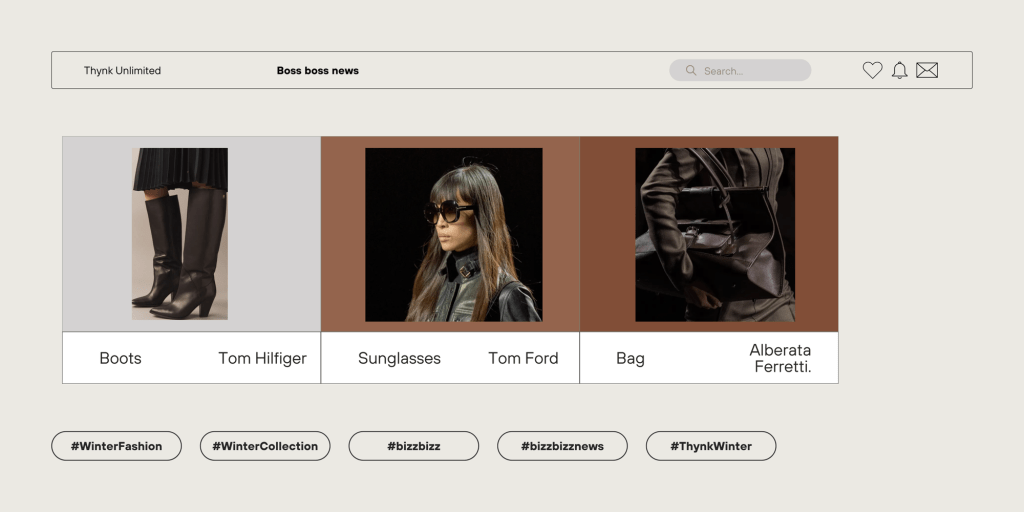View the leather bag photo
The image size is (1024, 512).
(714, 235)
